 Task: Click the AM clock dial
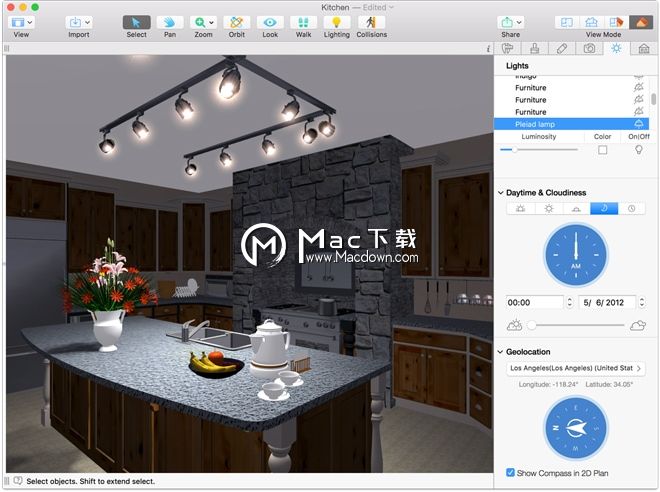coord(575,255)
